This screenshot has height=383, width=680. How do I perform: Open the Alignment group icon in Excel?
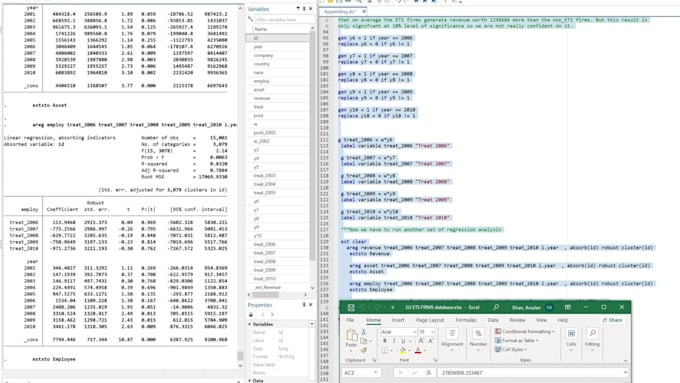(452, 334)
